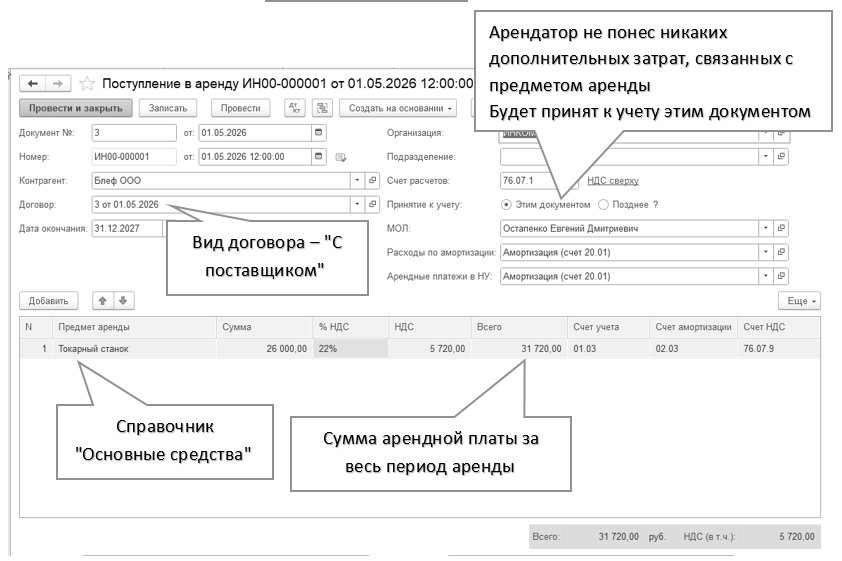Image resolution: width=842 pixels, height=561 pixels.
Task: Move table row down with arrow
Action: (x=124, y=301)
